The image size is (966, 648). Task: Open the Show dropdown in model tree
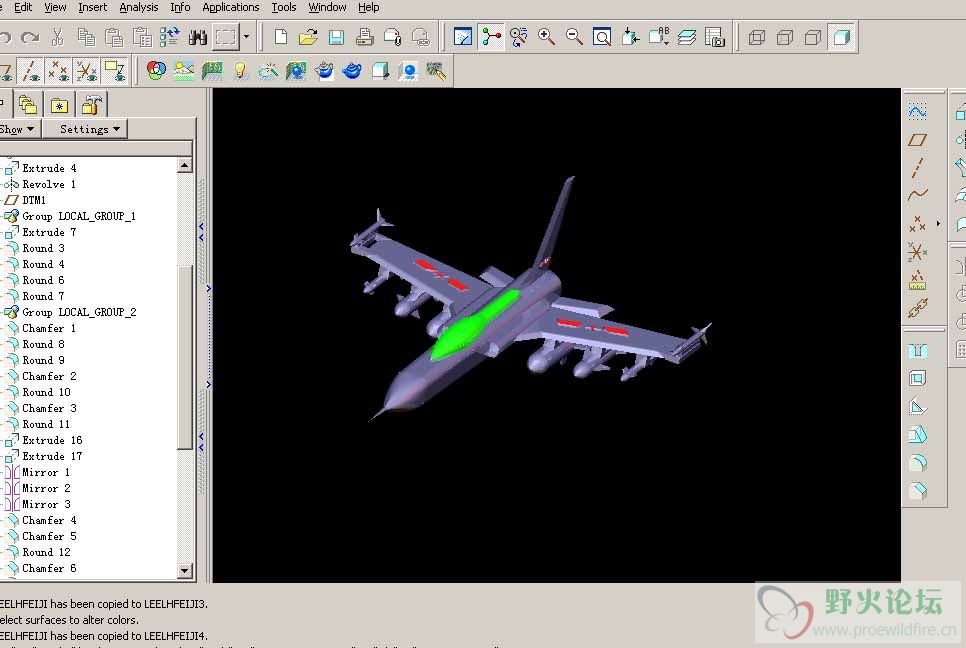[18, 129]
